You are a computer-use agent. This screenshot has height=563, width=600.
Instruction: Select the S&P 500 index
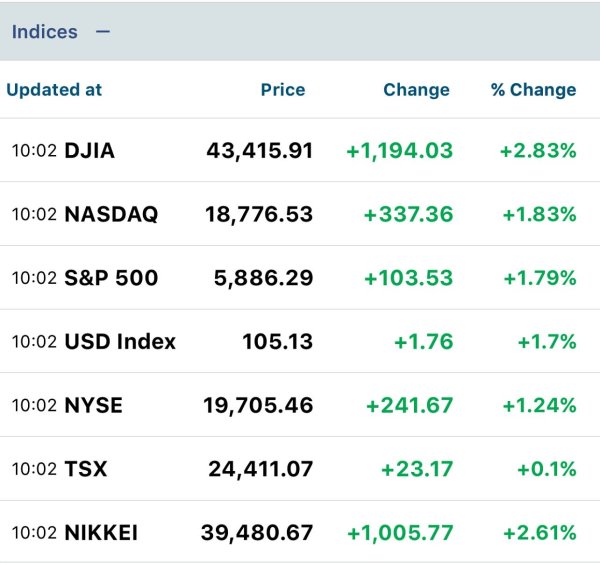(110, 278)
